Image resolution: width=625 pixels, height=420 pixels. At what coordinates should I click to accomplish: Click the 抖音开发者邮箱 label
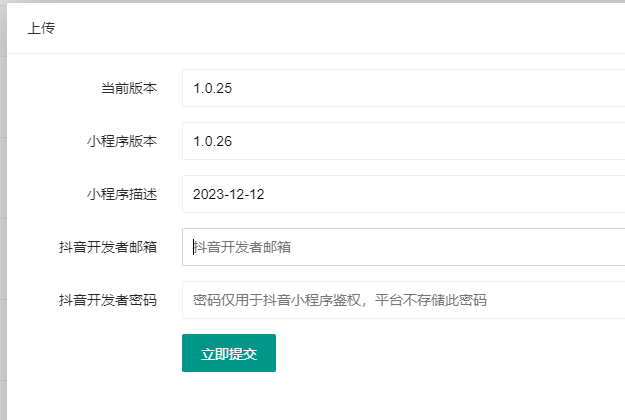click(108, 247)
